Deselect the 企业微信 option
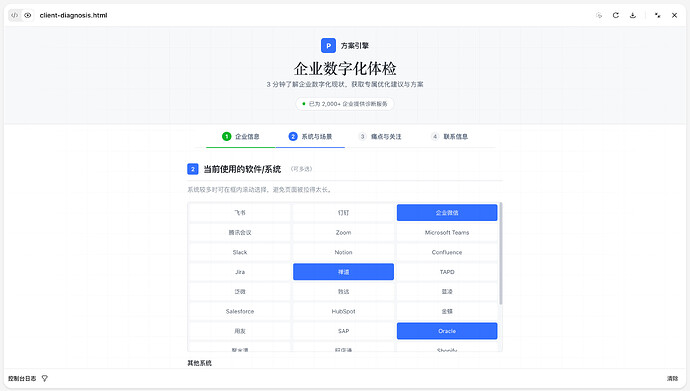The height and width of the screenshot is (391, 690). click(447, 213)
